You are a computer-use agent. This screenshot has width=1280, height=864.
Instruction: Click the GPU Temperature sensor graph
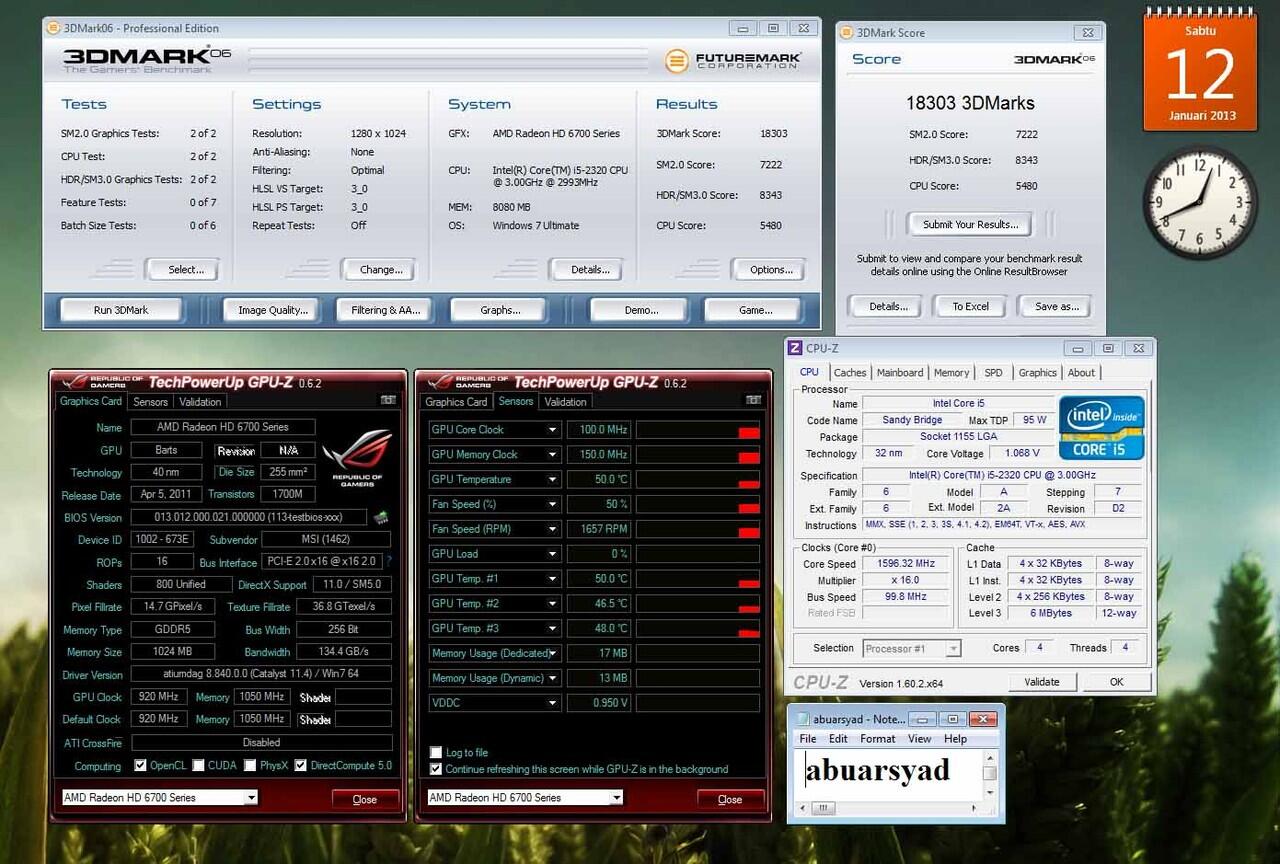pyautogui.click(x=698, y=480)
